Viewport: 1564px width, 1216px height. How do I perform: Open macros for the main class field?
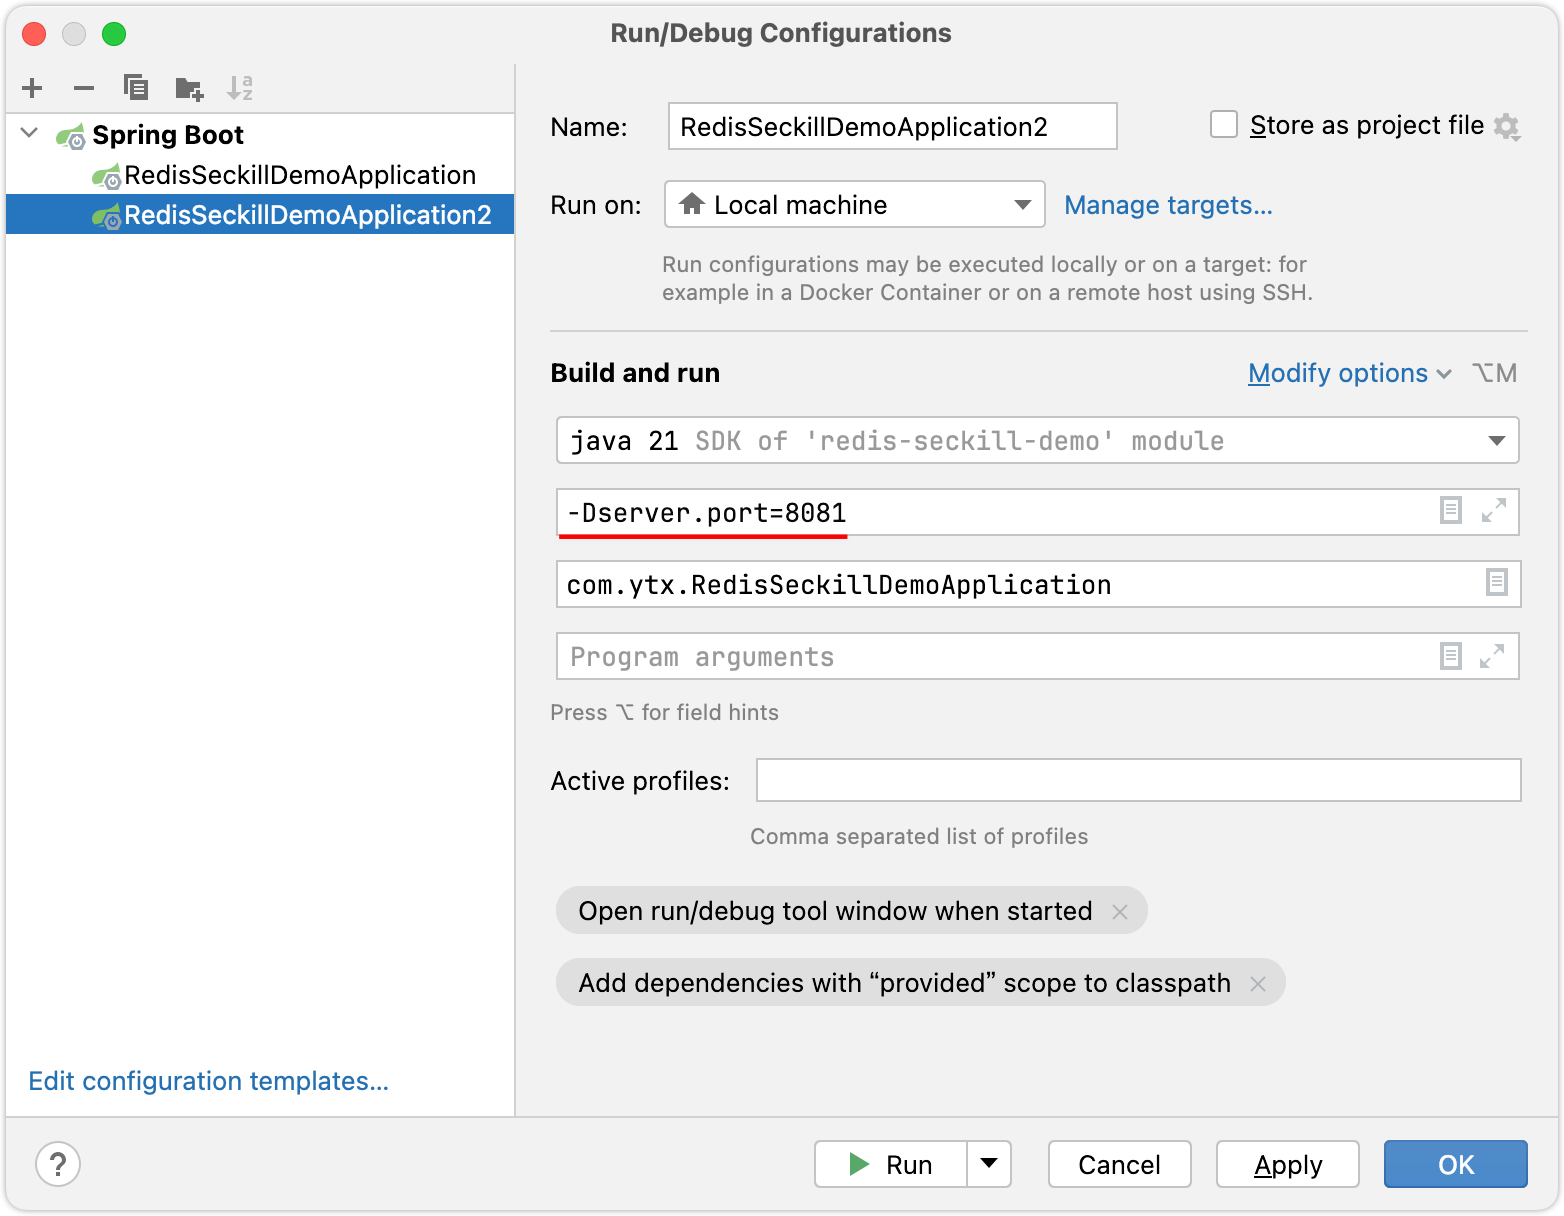[x=1497, y=584]
